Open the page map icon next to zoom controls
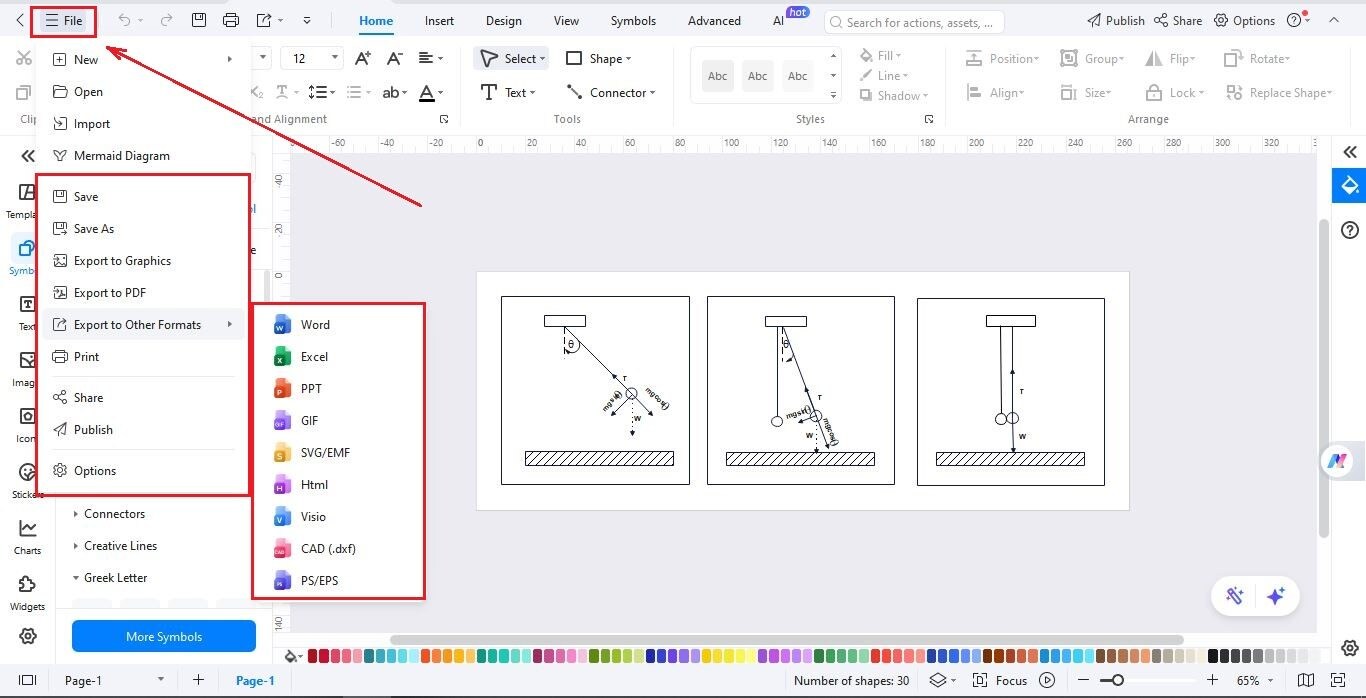 click(x=1306, y=680)
